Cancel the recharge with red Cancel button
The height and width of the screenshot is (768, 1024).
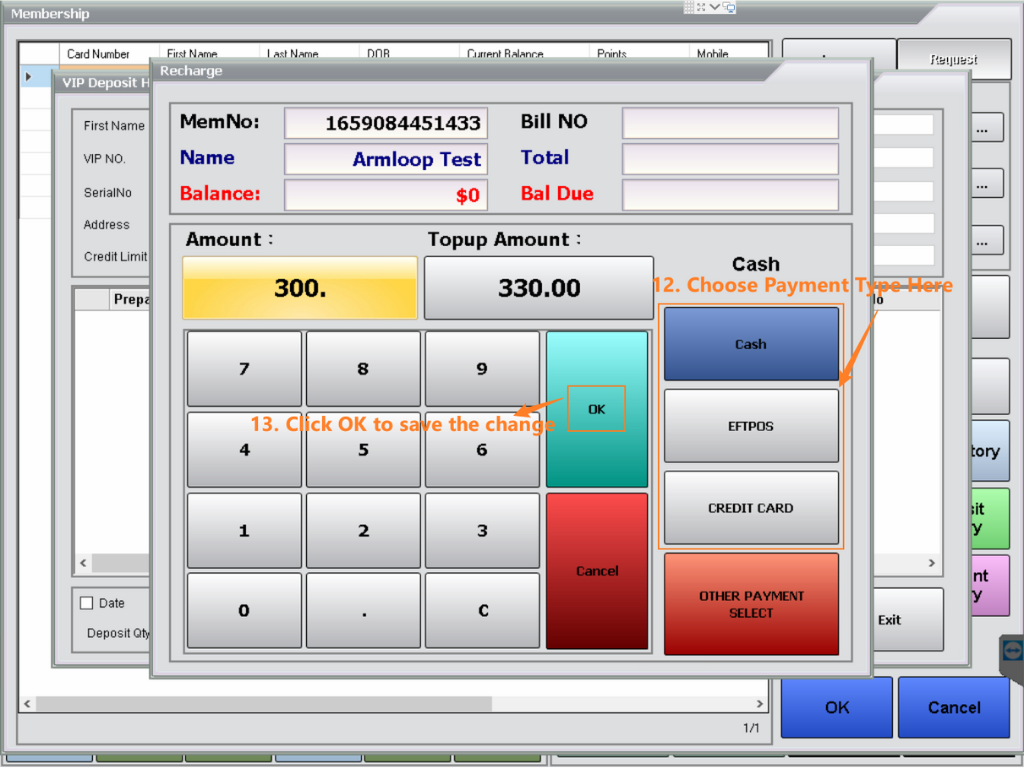597,571
